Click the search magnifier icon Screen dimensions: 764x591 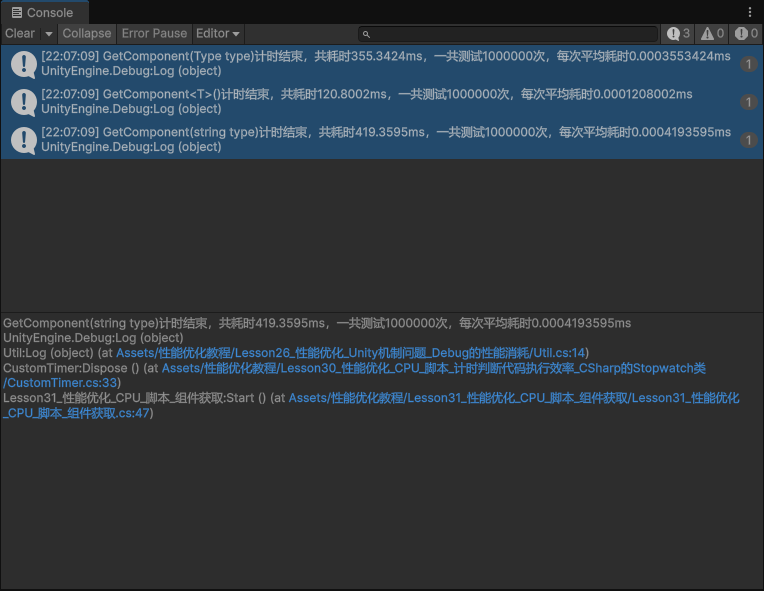[x=367, y=34]
